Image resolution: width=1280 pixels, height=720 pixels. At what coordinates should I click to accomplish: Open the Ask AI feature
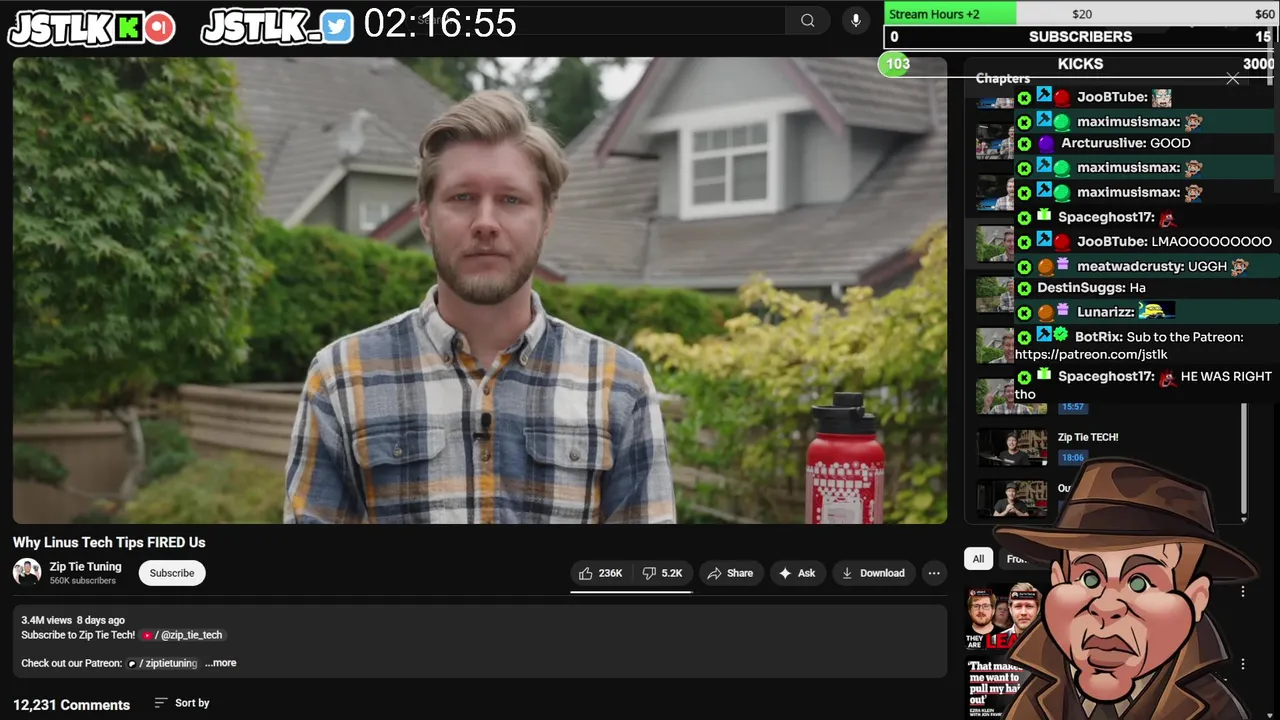point(797,573)
